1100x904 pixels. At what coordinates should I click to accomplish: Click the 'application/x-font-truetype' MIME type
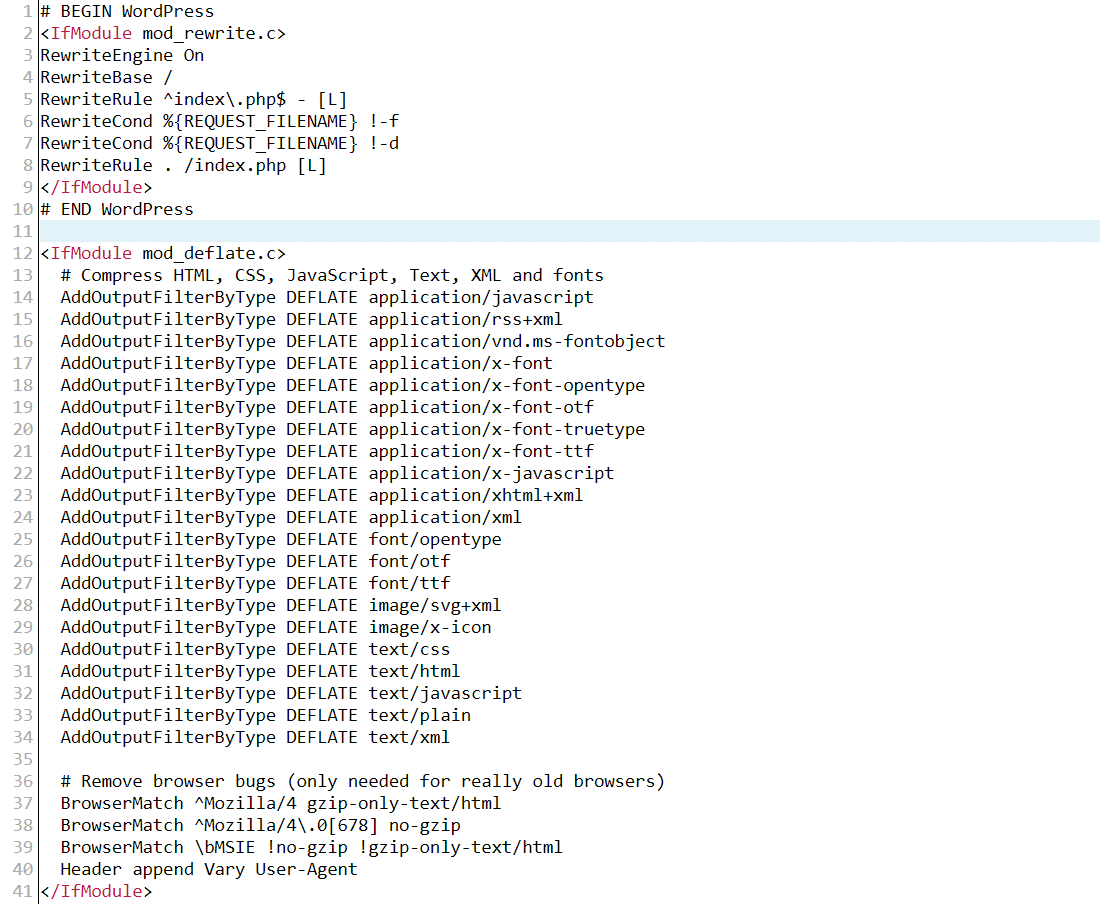[506, 430]
